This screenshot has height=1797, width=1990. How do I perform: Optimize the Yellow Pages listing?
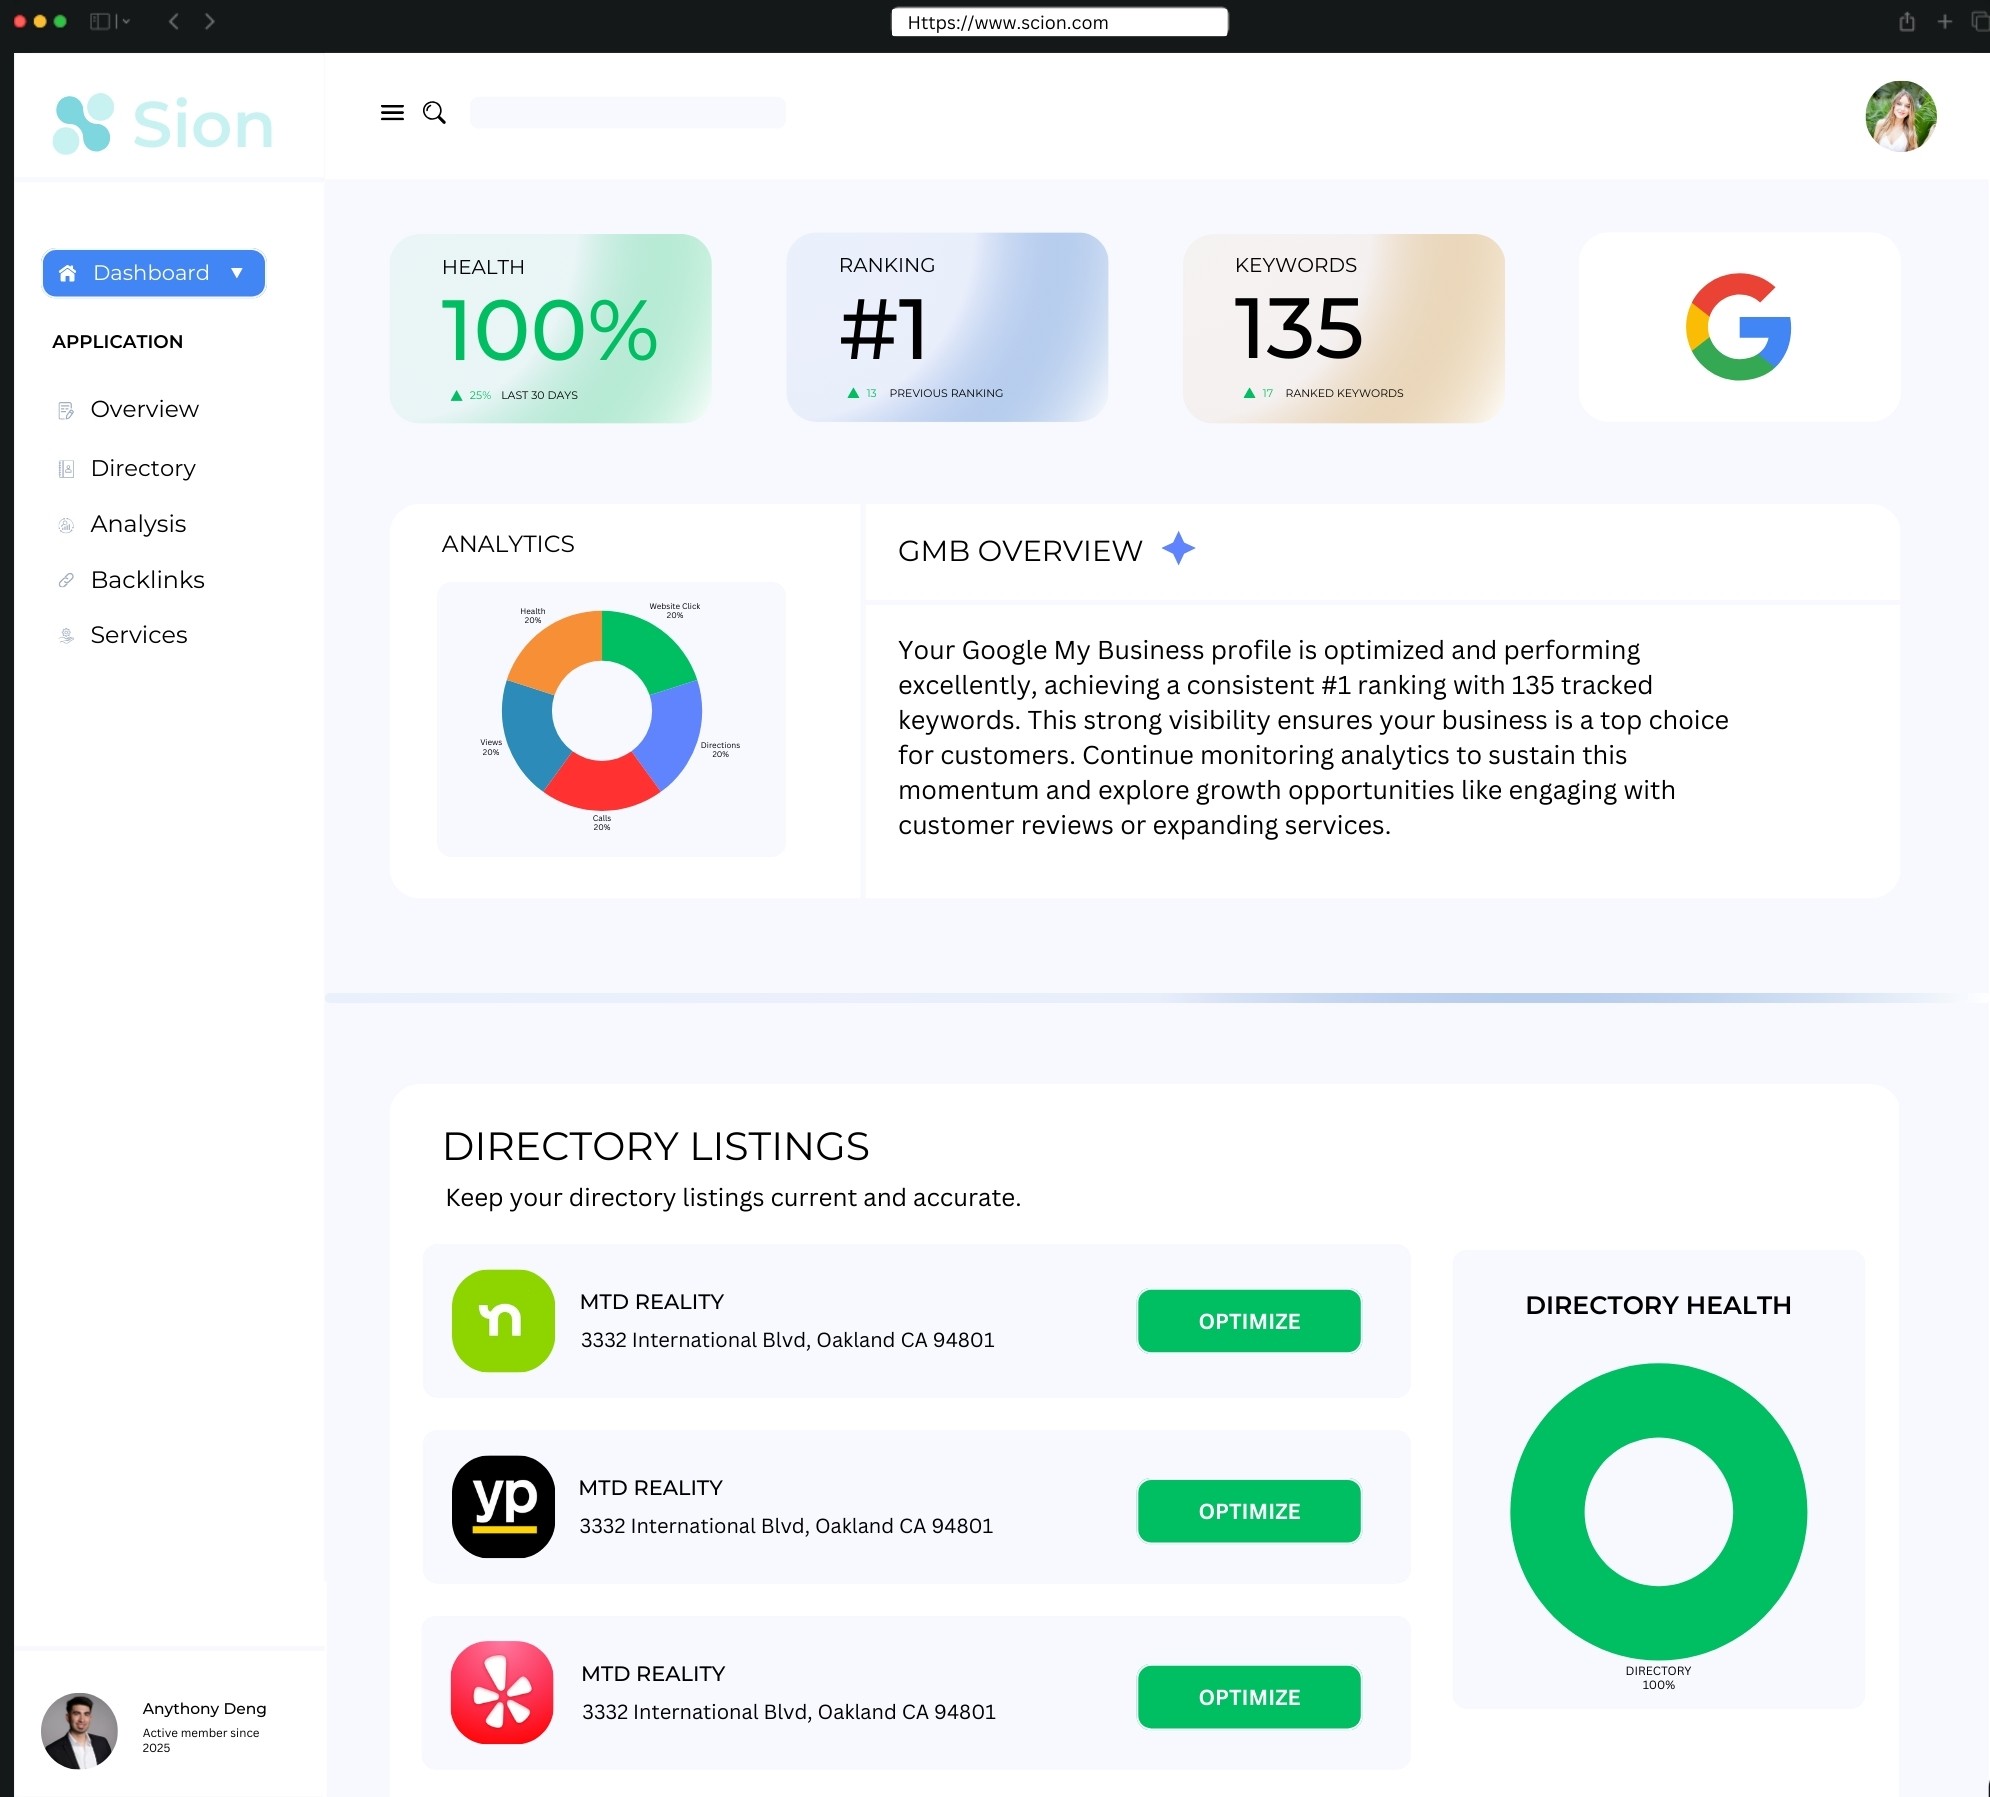pyautogui.click(x=1249, y=1511)
